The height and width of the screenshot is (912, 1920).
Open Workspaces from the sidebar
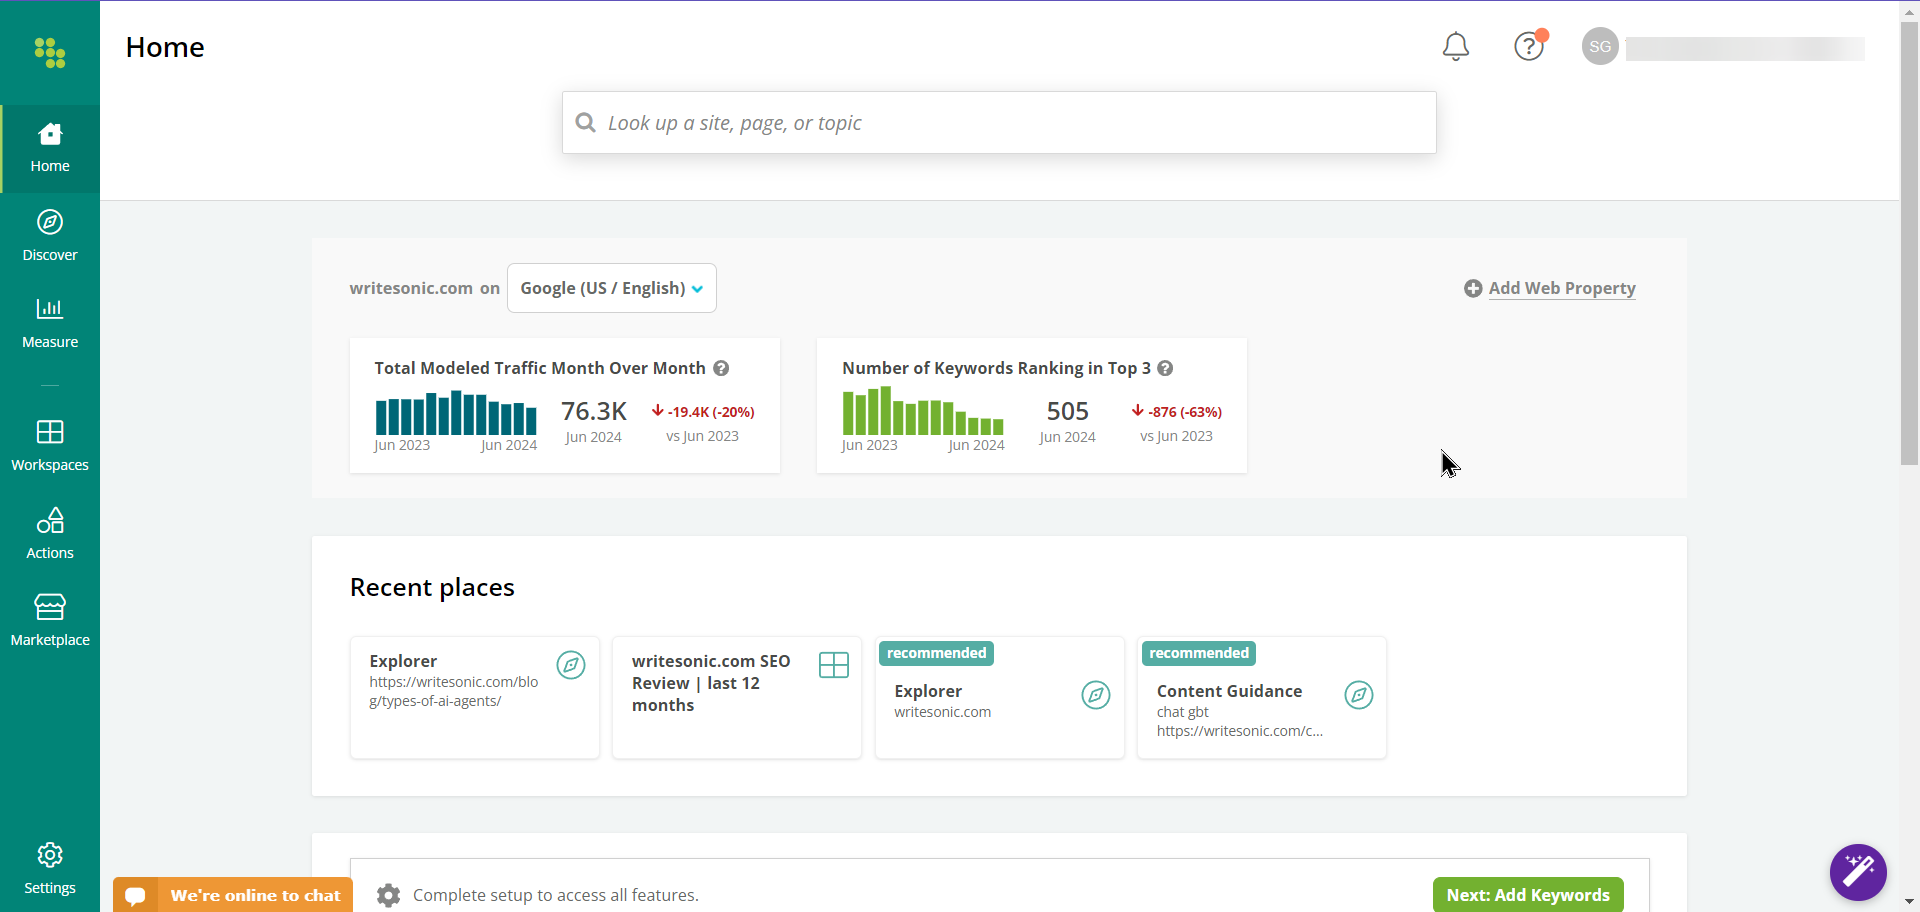point(49,445)
